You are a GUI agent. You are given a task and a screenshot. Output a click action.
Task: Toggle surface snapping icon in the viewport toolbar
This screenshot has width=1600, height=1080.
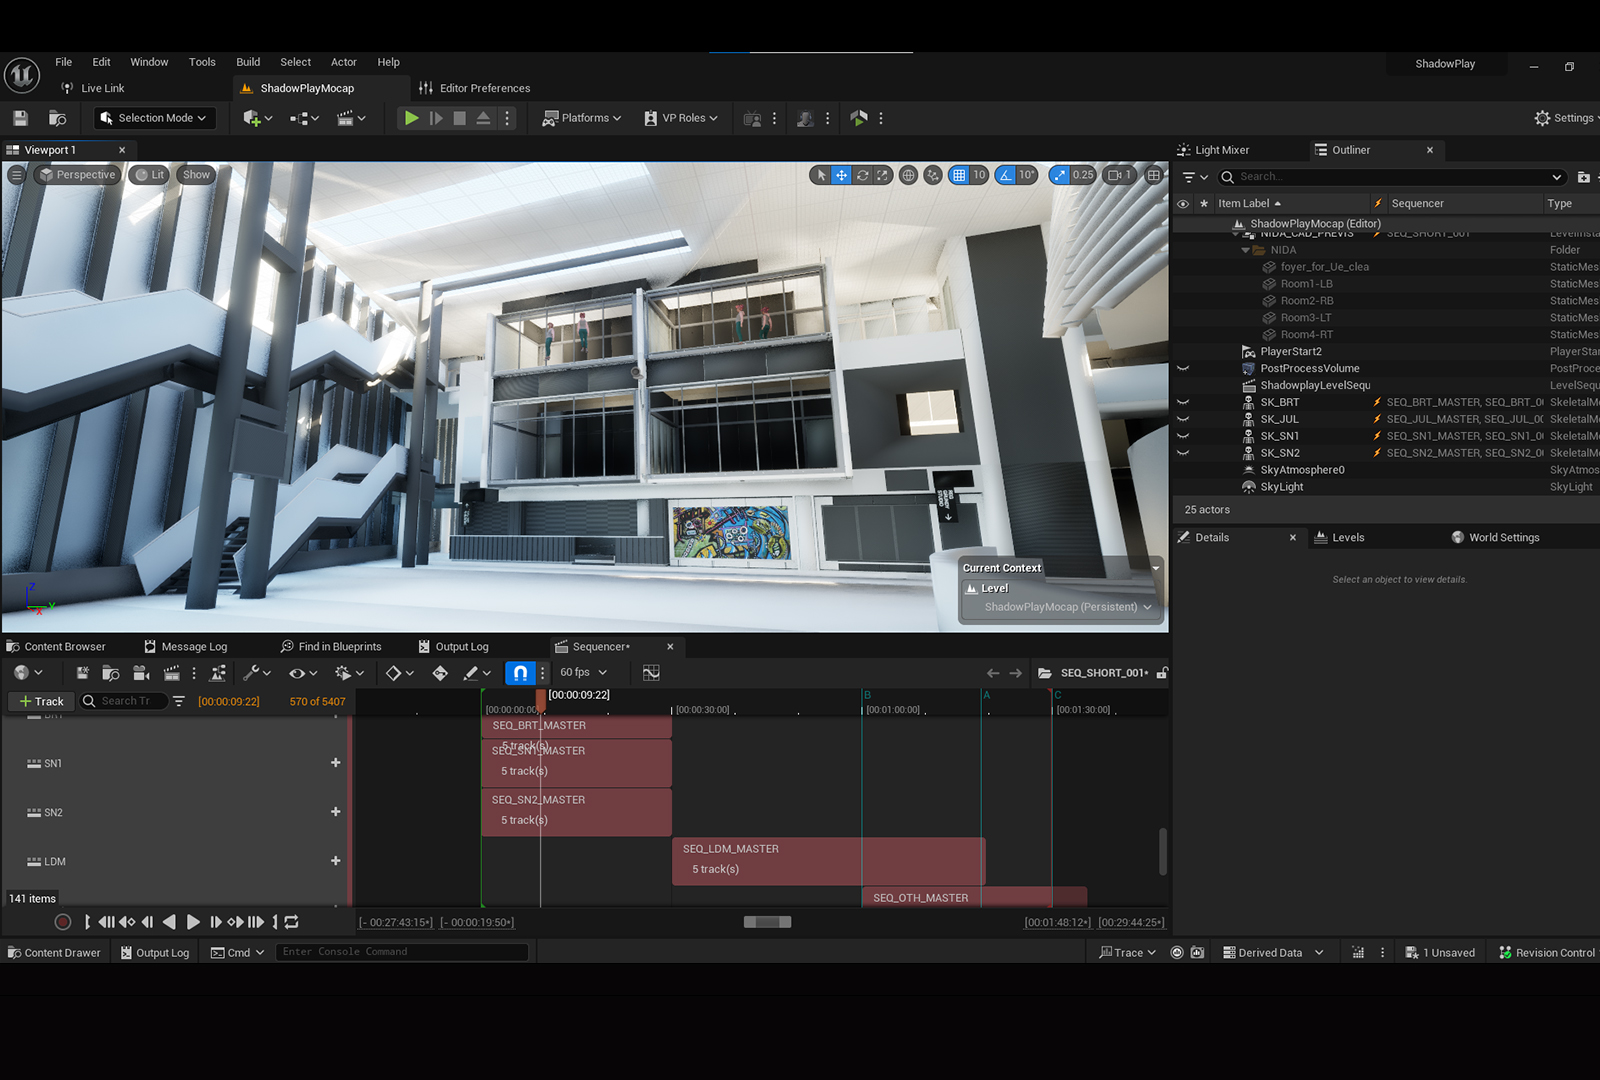[933, 175]
